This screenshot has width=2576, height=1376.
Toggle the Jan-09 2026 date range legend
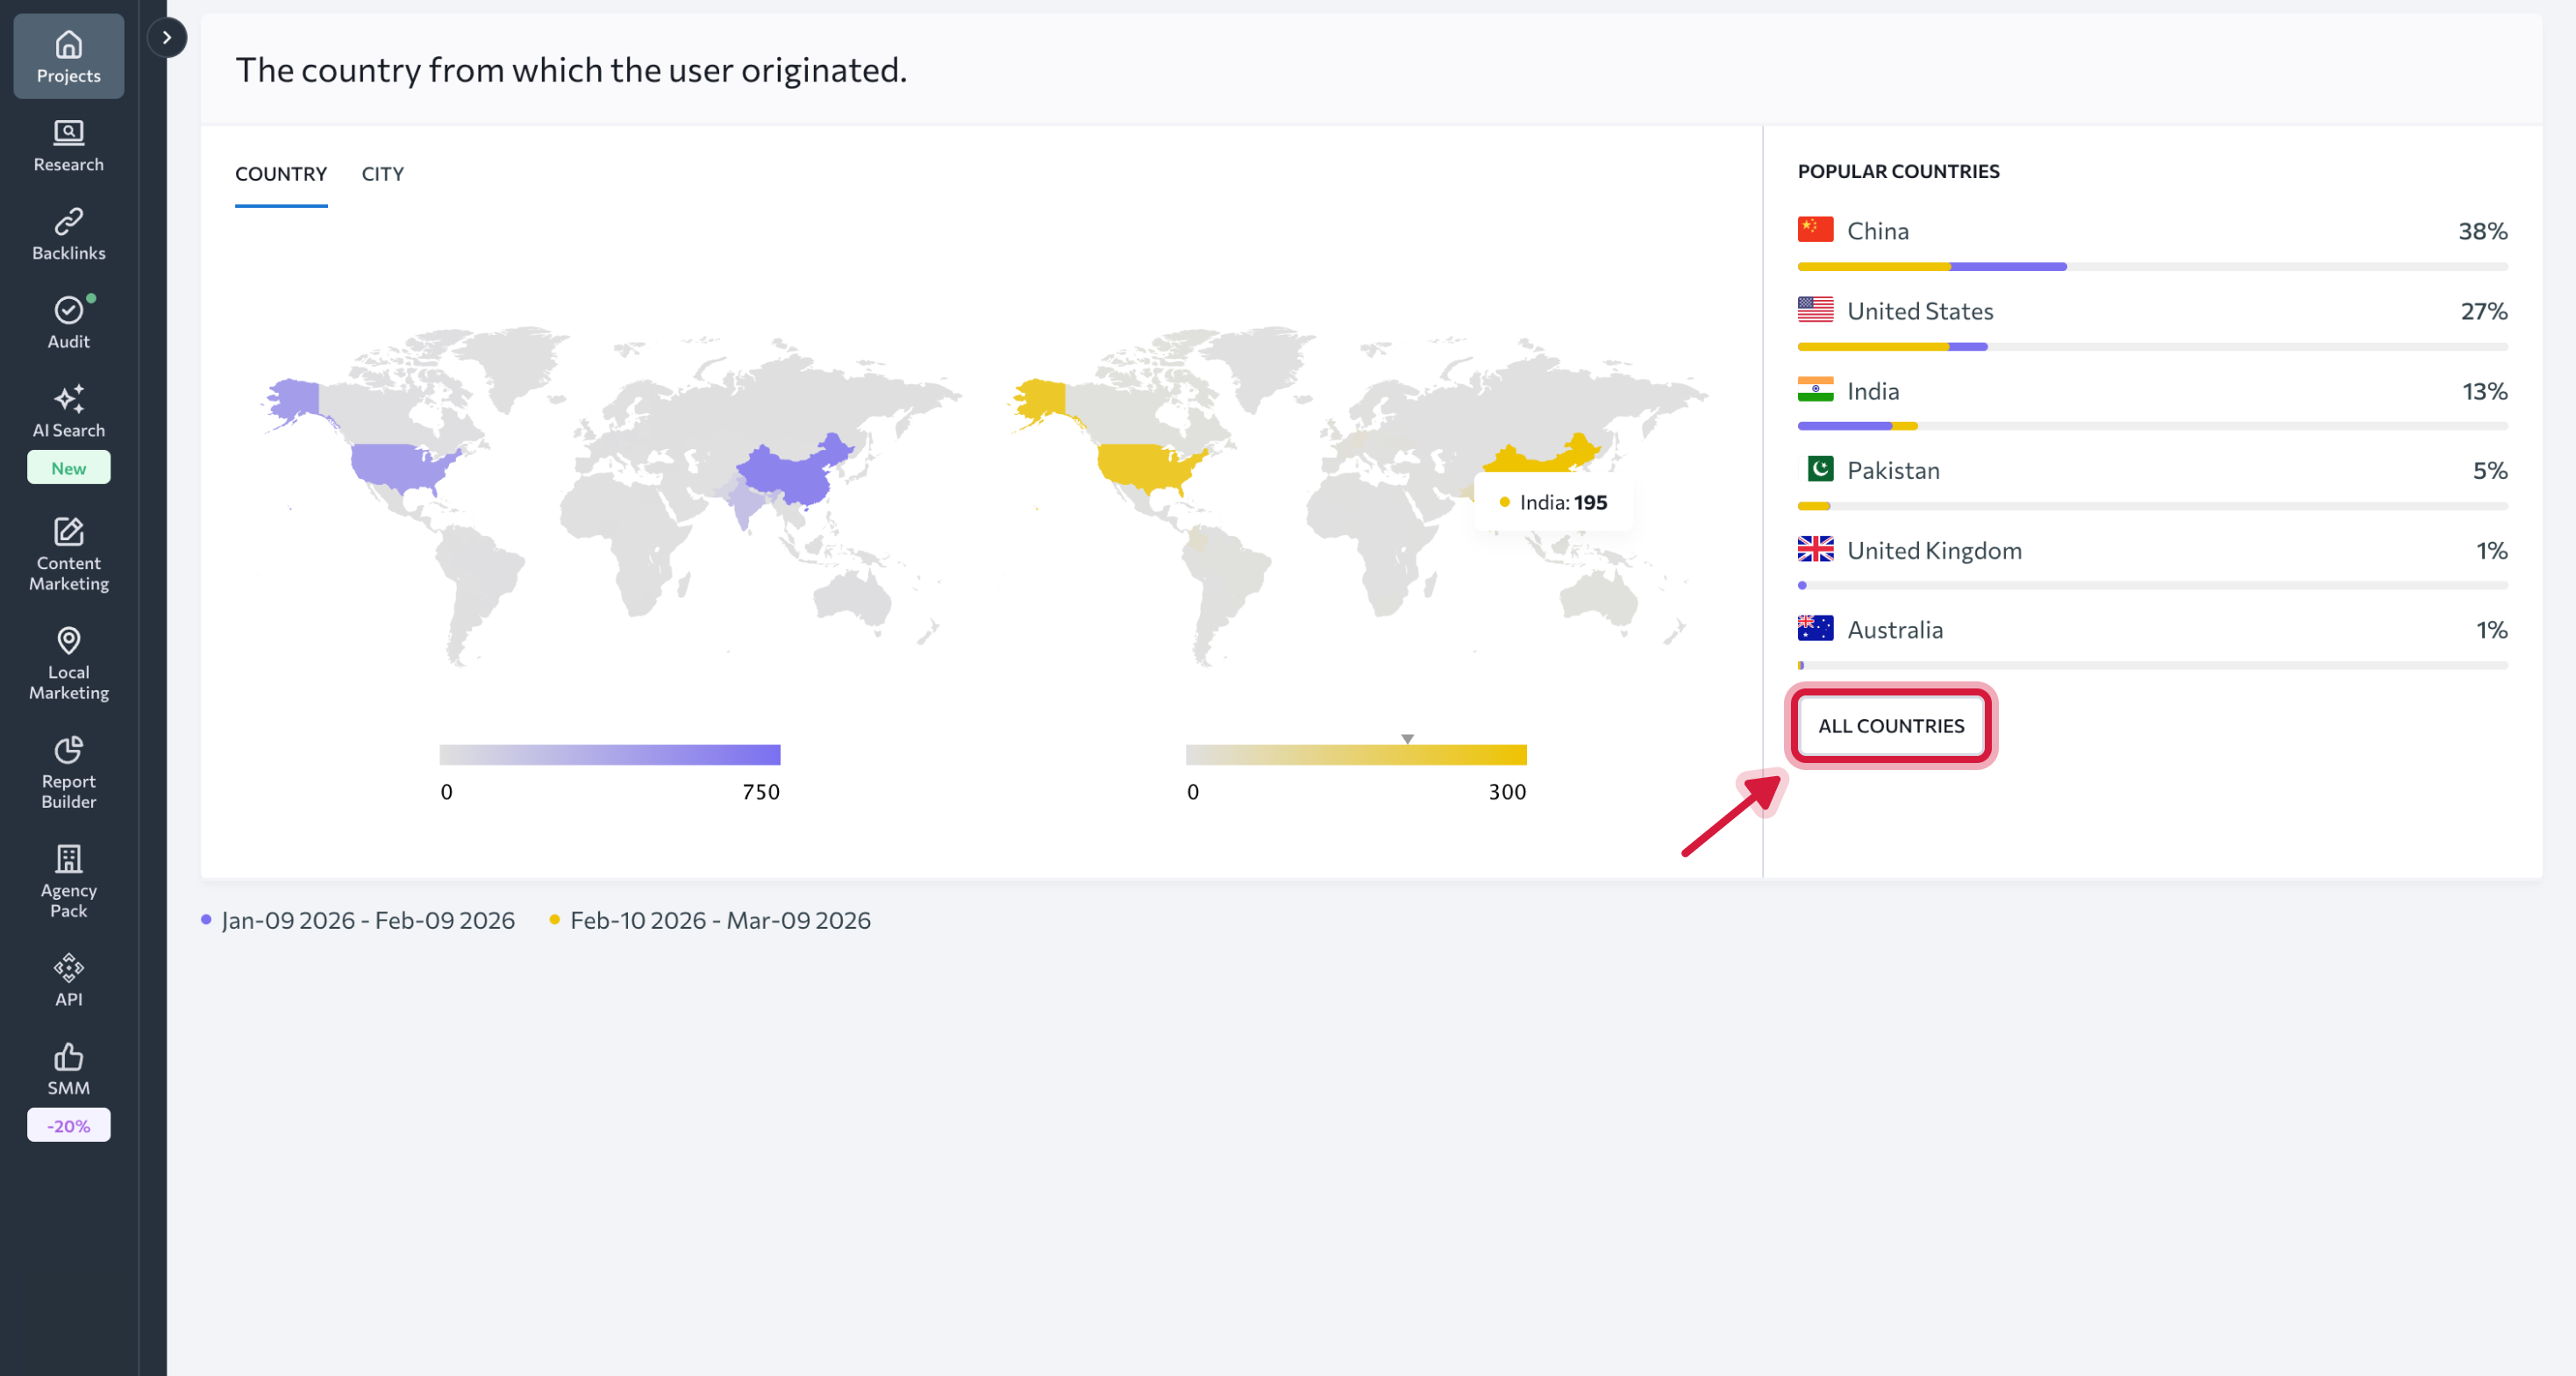367,920
